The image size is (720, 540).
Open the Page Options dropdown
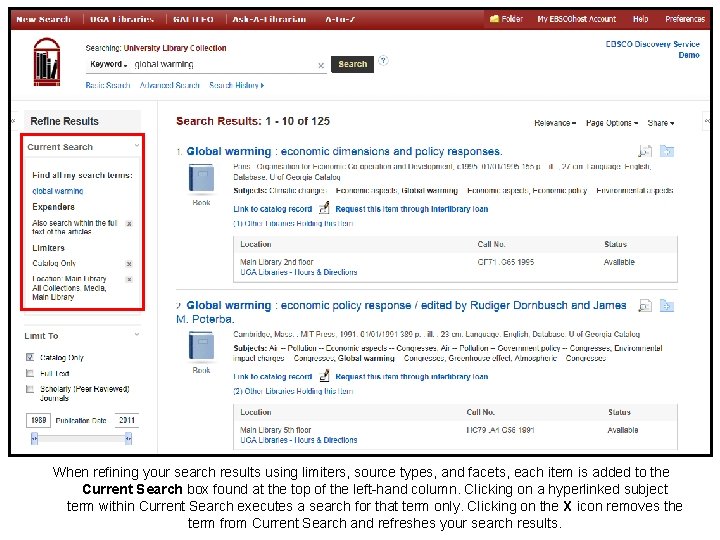tap(612, 123)
